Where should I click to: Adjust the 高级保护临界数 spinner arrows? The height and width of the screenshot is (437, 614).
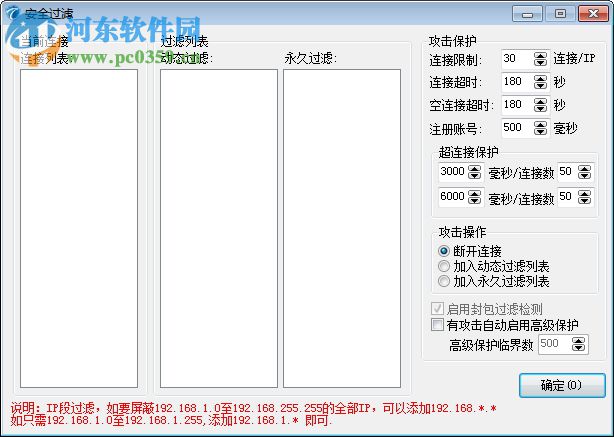(x=578, y=344)
